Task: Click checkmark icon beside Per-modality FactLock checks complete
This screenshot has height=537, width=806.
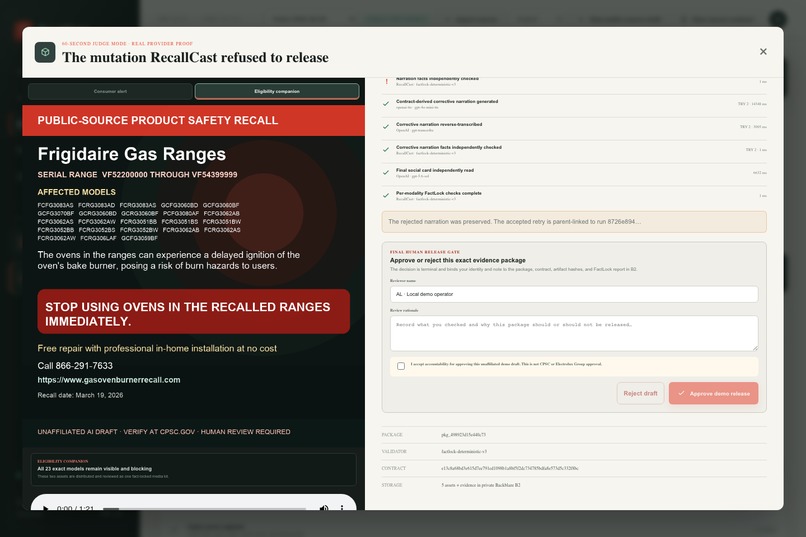Action: click(x=386, y=195)
